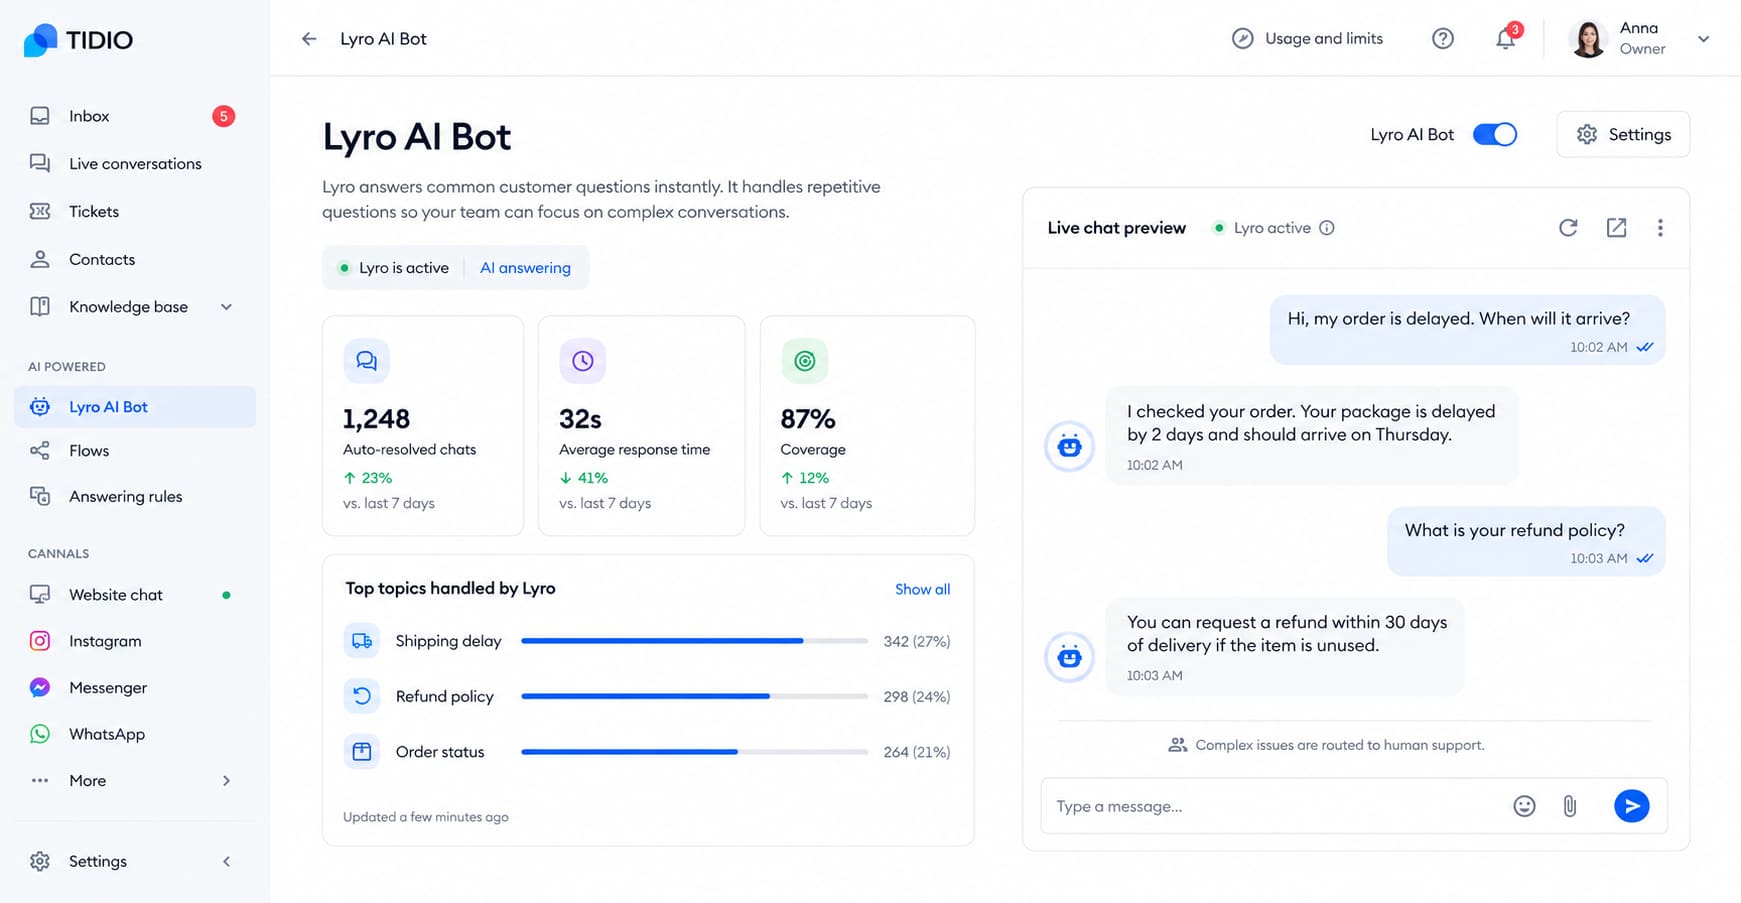Click the 'Updated a few minutes ago' text
This screenshot has width=1741, height=903.
coord(426,817)
